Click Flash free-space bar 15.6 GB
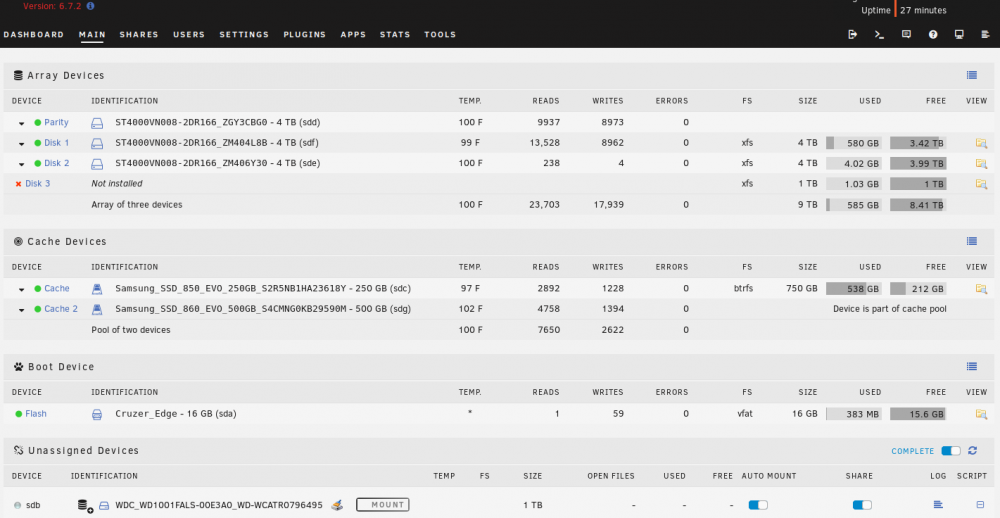Screen dimensions: 1000x518 [x=918, y=414]
